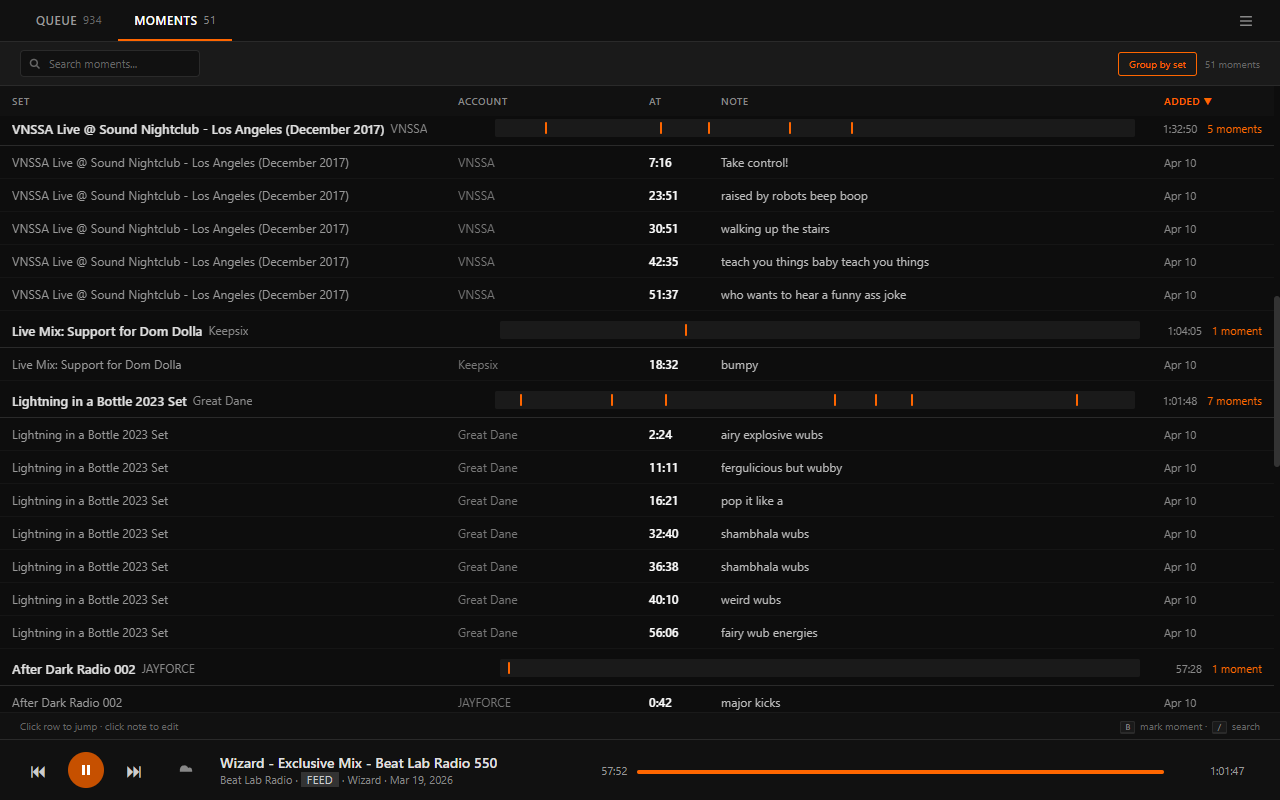Edit note 'airy explosive wubs'
This screenshot has height=800, width=1280.
tap(772, 435)
